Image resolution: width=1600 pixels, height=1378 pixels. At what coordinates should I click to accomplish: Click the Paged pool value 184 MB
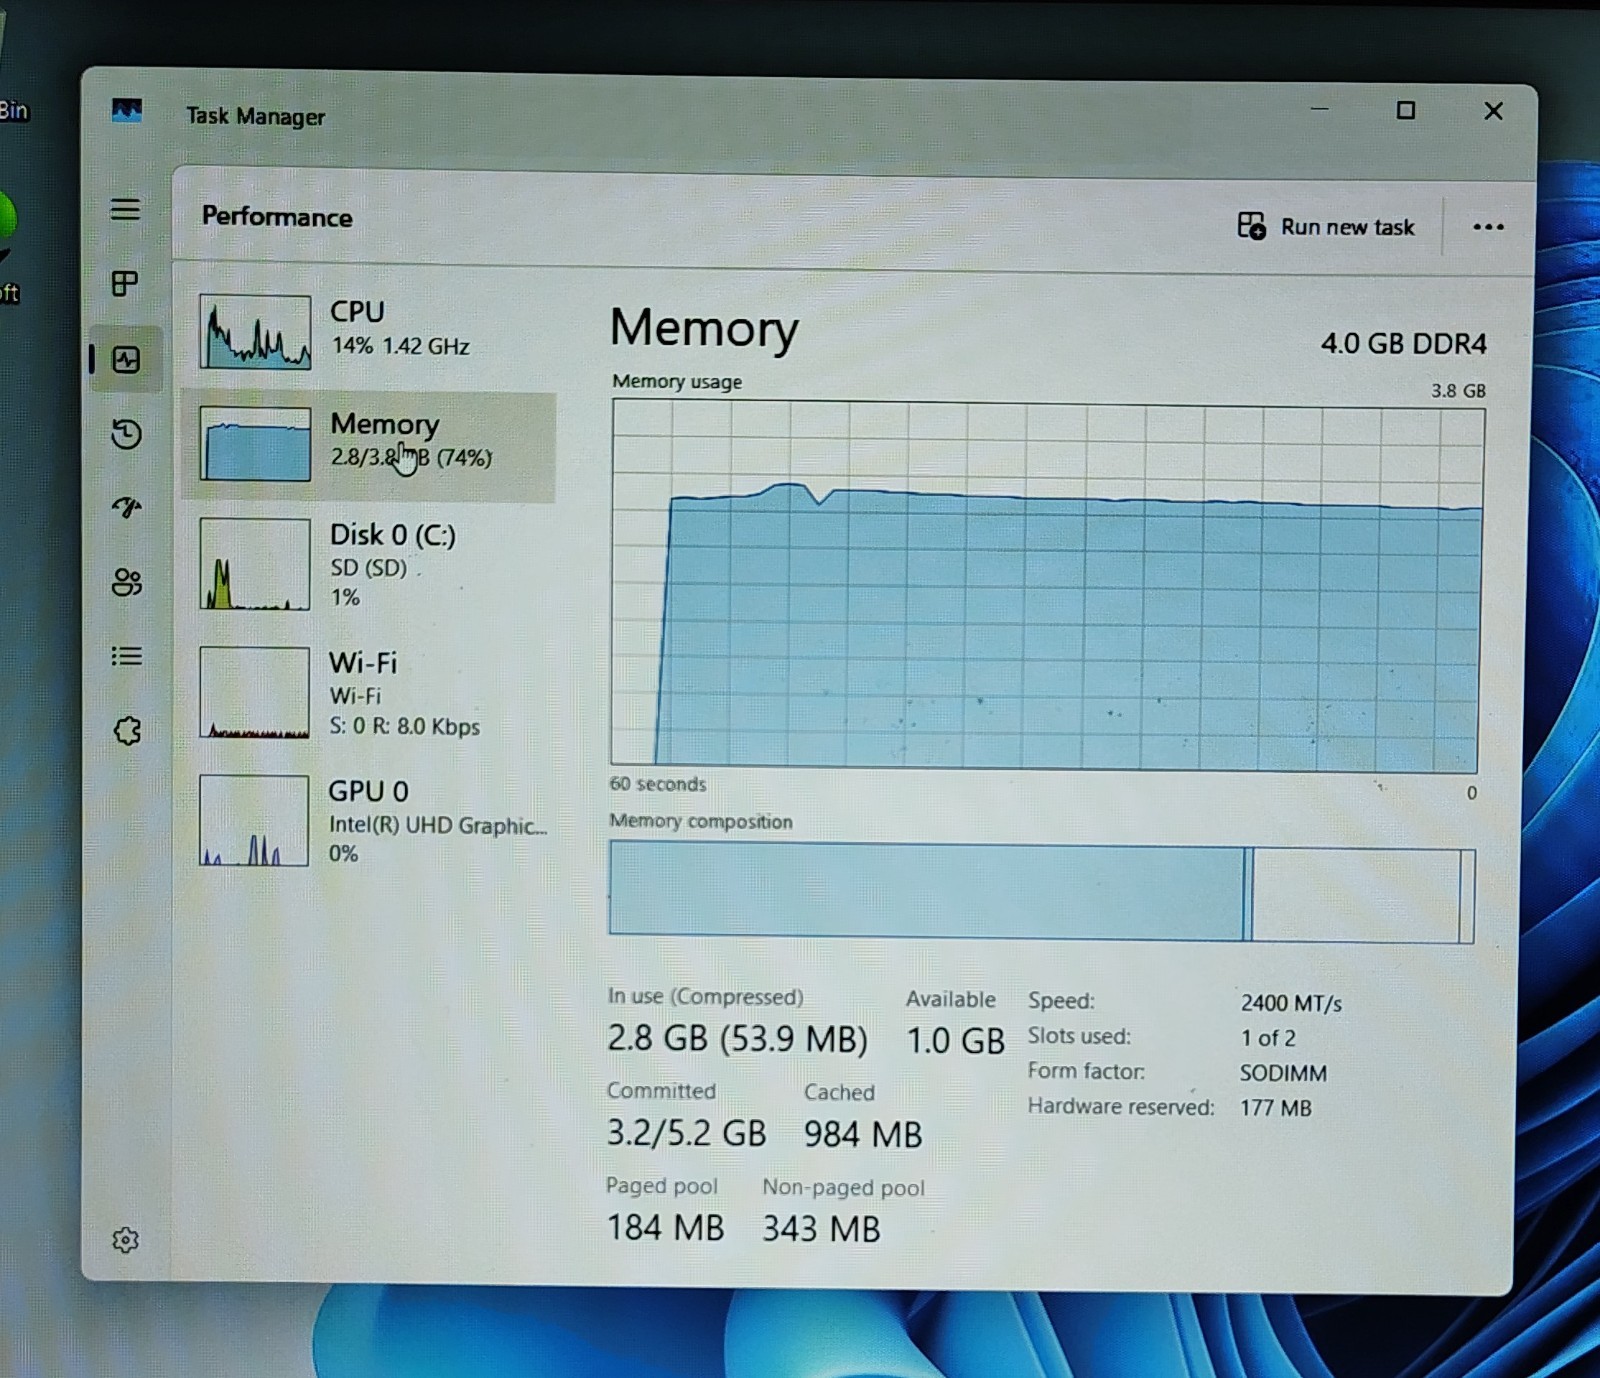coord(665,1227)
